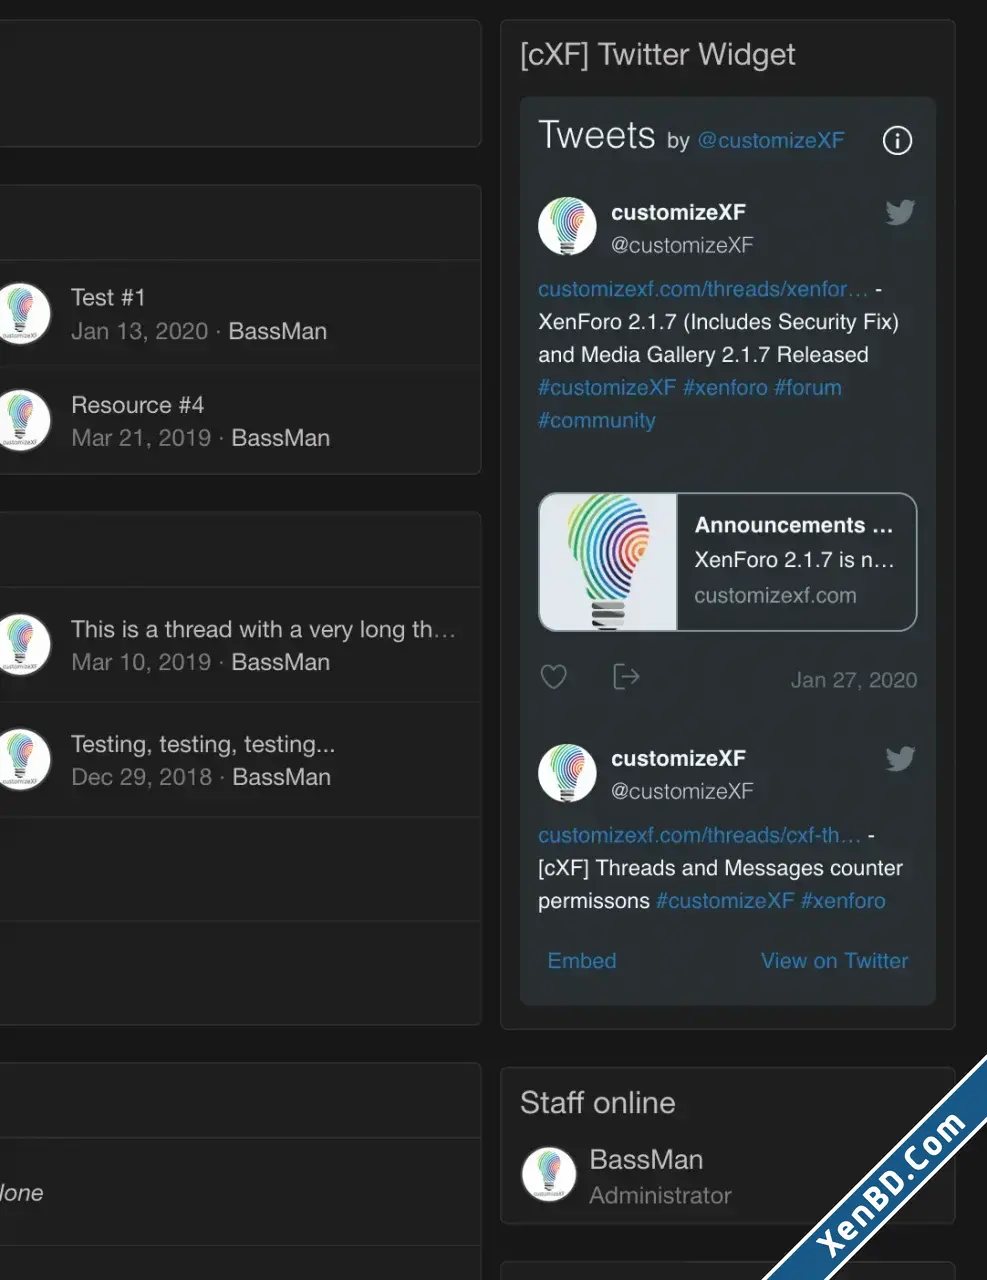Click the [cXF] Twitter Widget heading

(x=658, y=54)
